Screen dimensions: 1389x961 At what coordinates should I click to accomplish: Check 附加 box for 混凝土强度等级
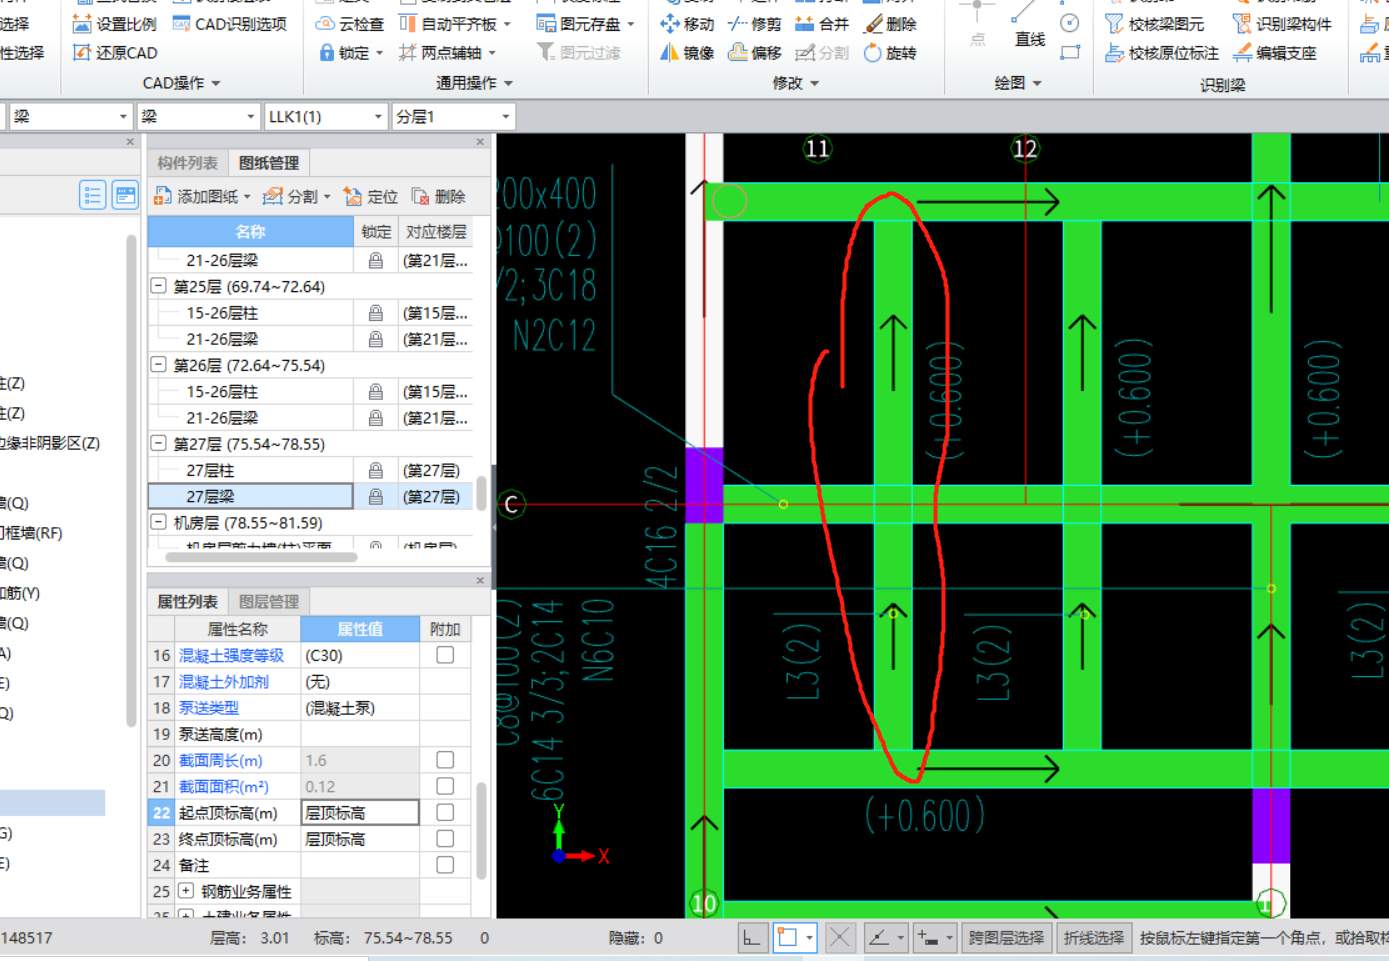(445, 655)
